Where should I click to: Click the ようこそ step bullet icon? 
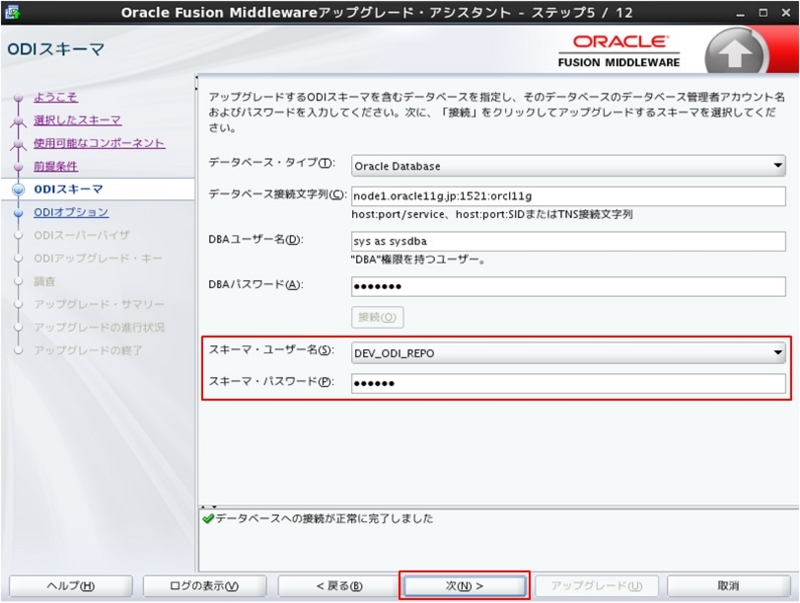coord(19,97)
